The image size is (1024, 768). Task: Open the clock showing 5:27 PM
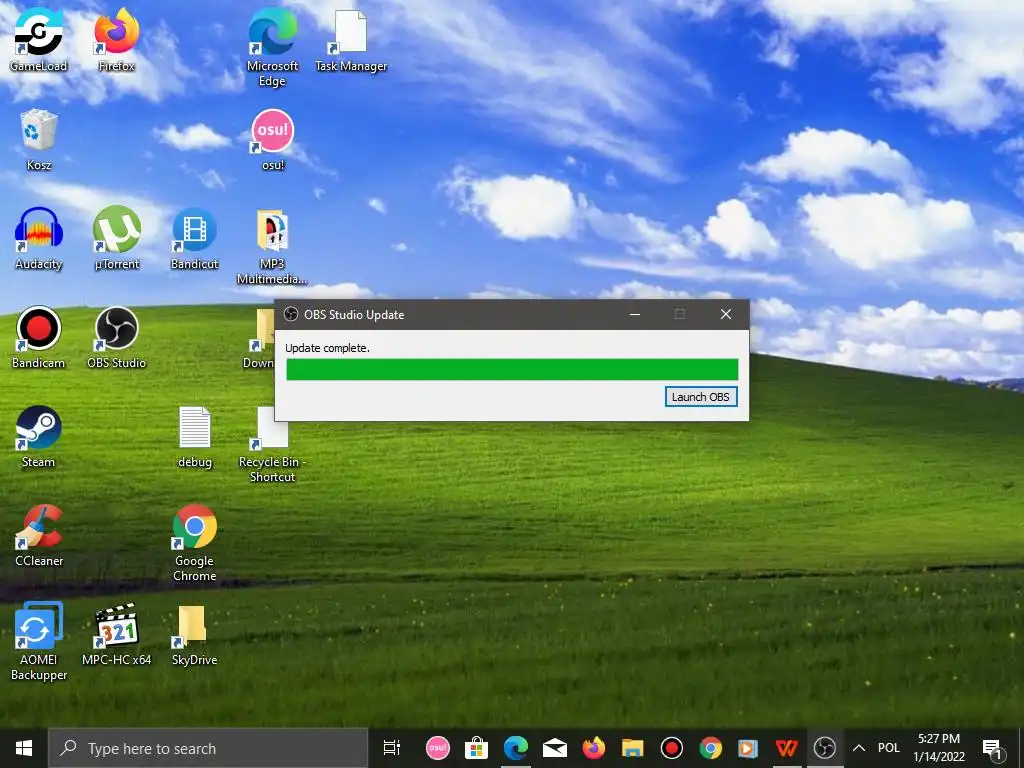pyautogui.click(x=939, y=748)
